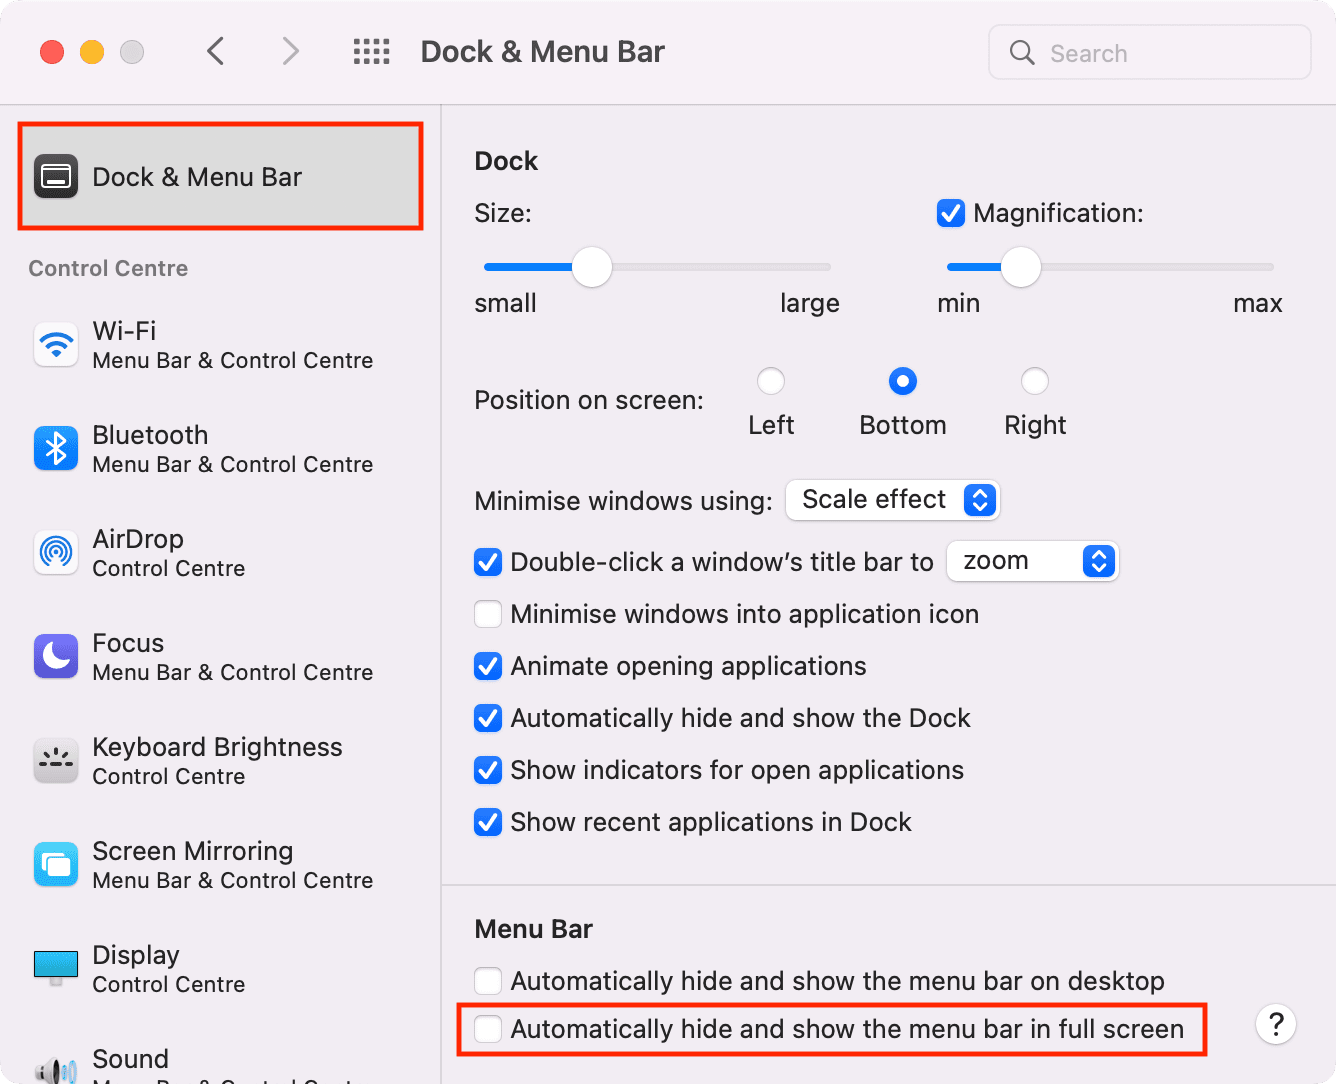This screenshot has height=1084, width=1336.
Task: Open the zoom action dropdown
Action: [x=1031, y=561]
